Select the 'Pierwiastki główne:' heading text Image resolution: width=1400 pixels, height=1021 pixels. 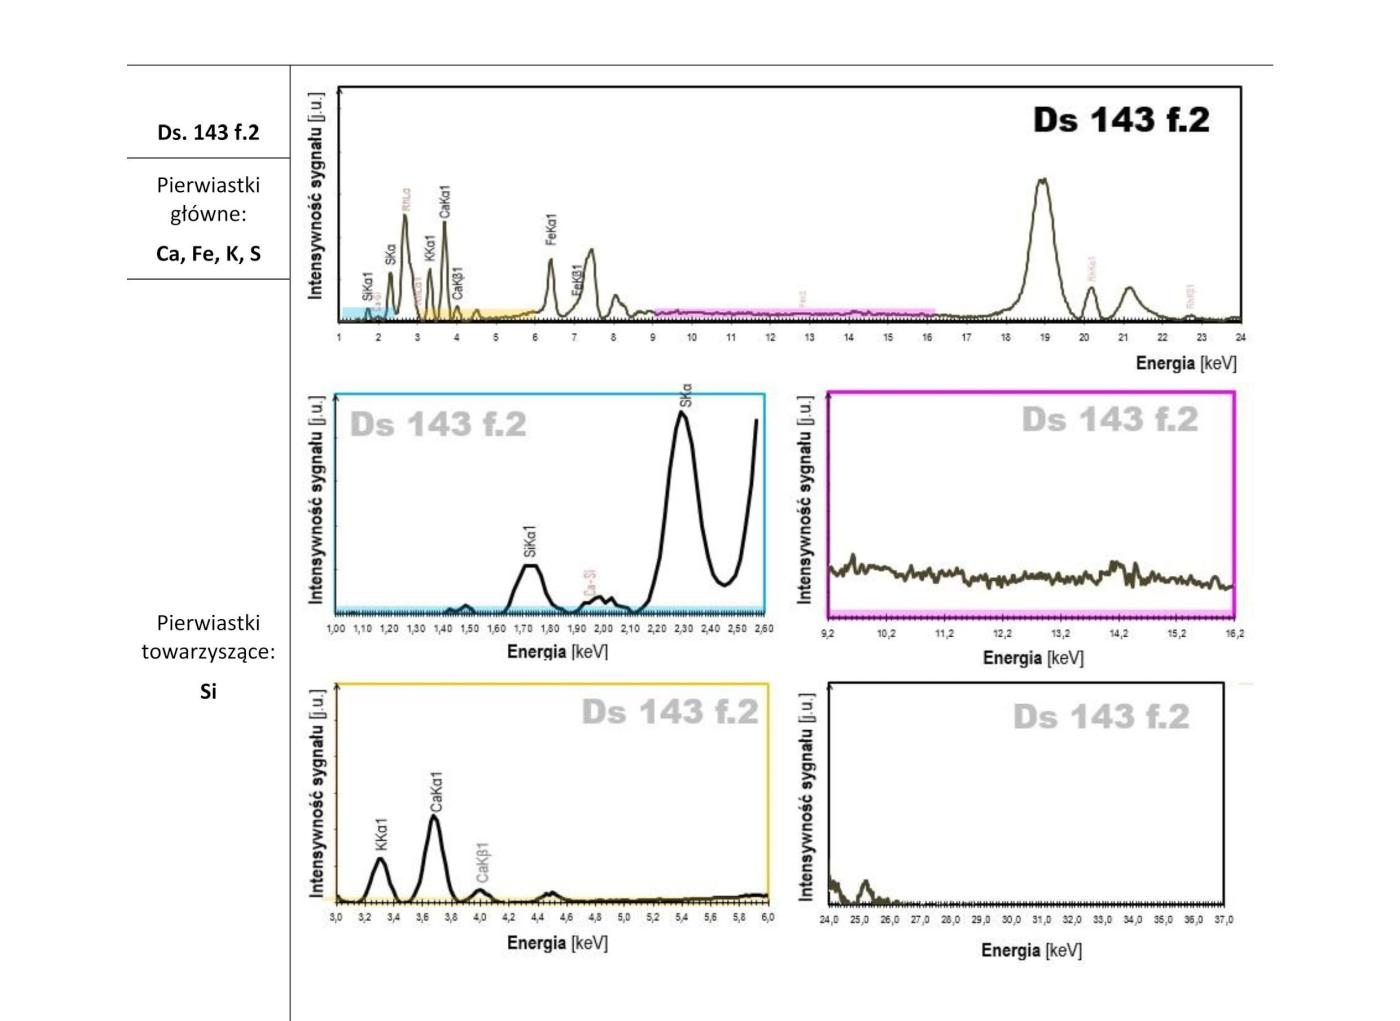pyautogui.click(x=208, y=199)
